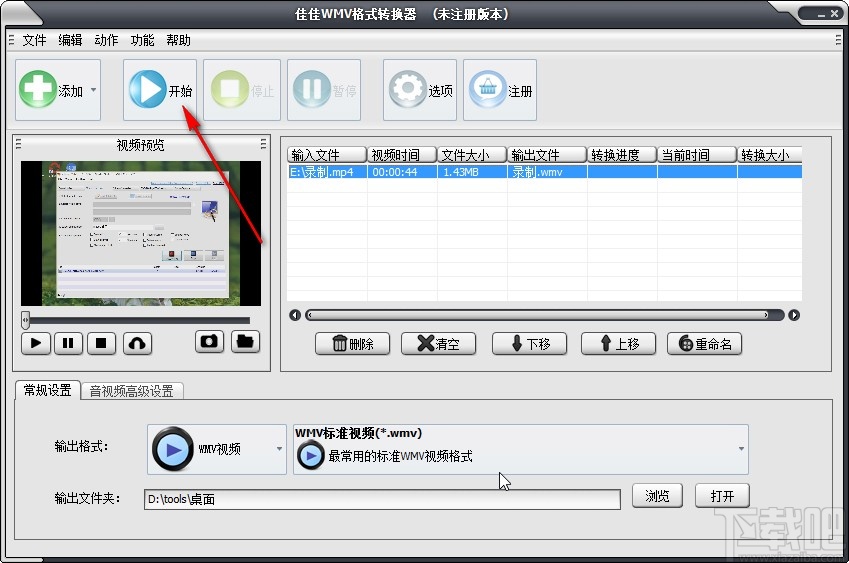Click the audio headphone icon under preview

point(138,343)
